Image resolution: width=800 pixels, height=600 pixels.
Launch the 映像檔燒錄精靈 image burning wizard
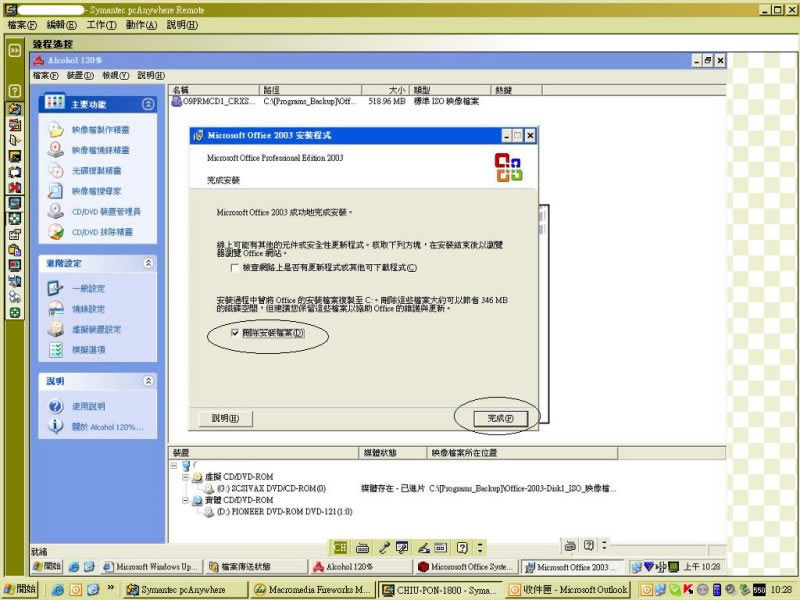coord(100,150)
